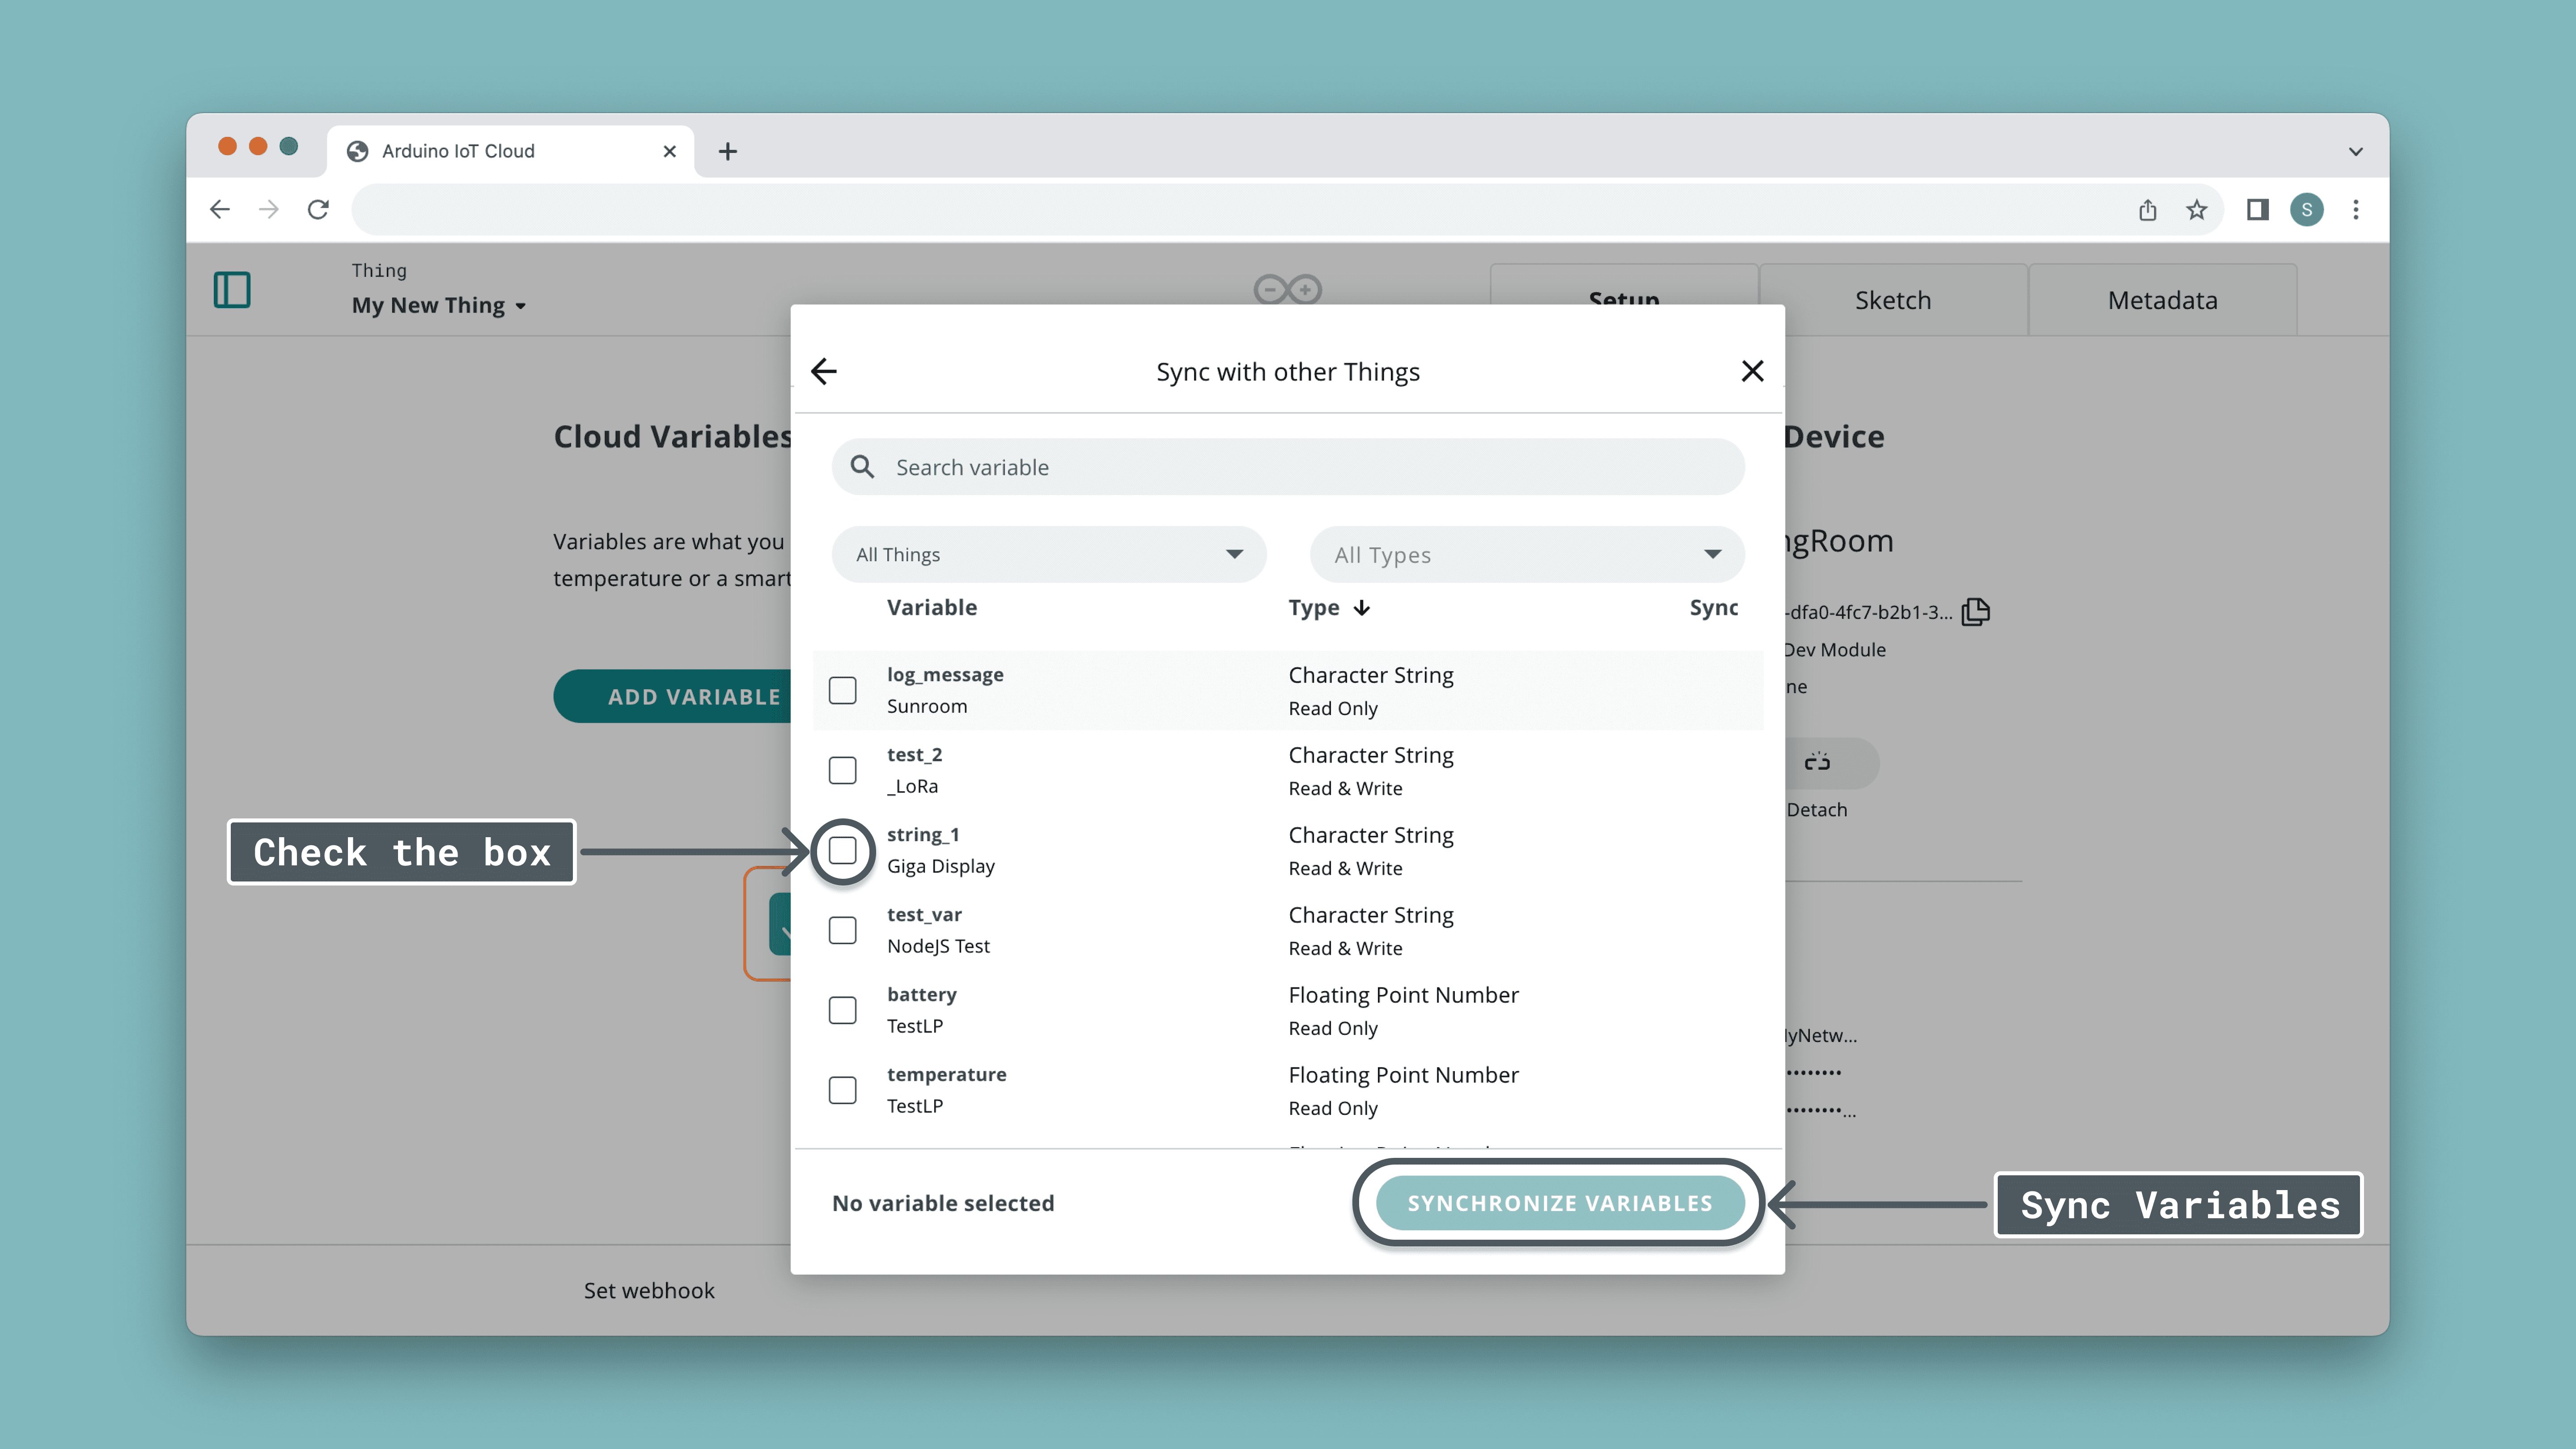Close the Sync with other Things dialog
This screenshot has width=2576, height=1449.
pyautogui.click(x=1751, y=371)
